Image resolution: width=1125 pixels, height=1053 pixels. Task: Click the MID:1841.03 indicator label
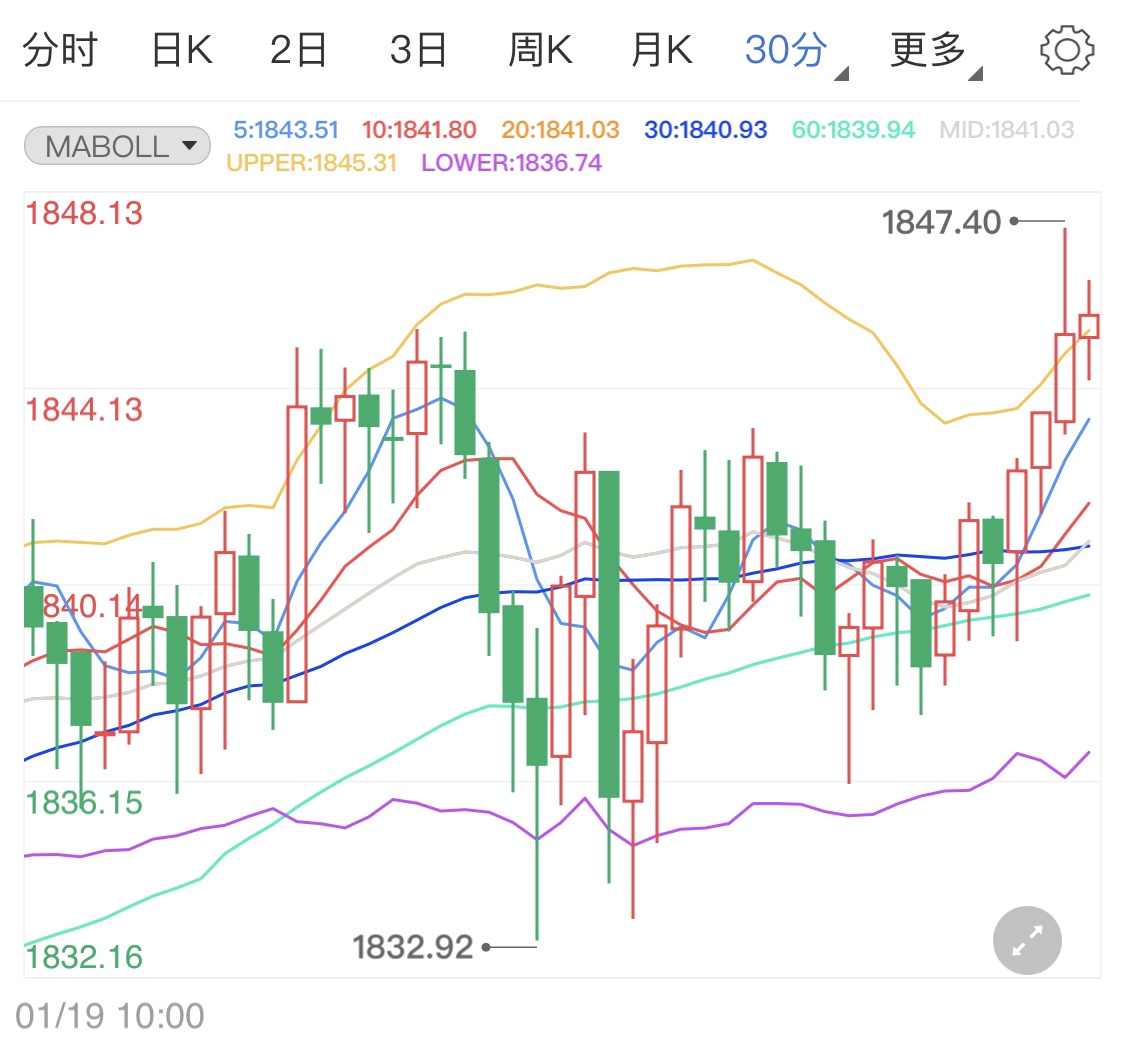pos(1006,130)
